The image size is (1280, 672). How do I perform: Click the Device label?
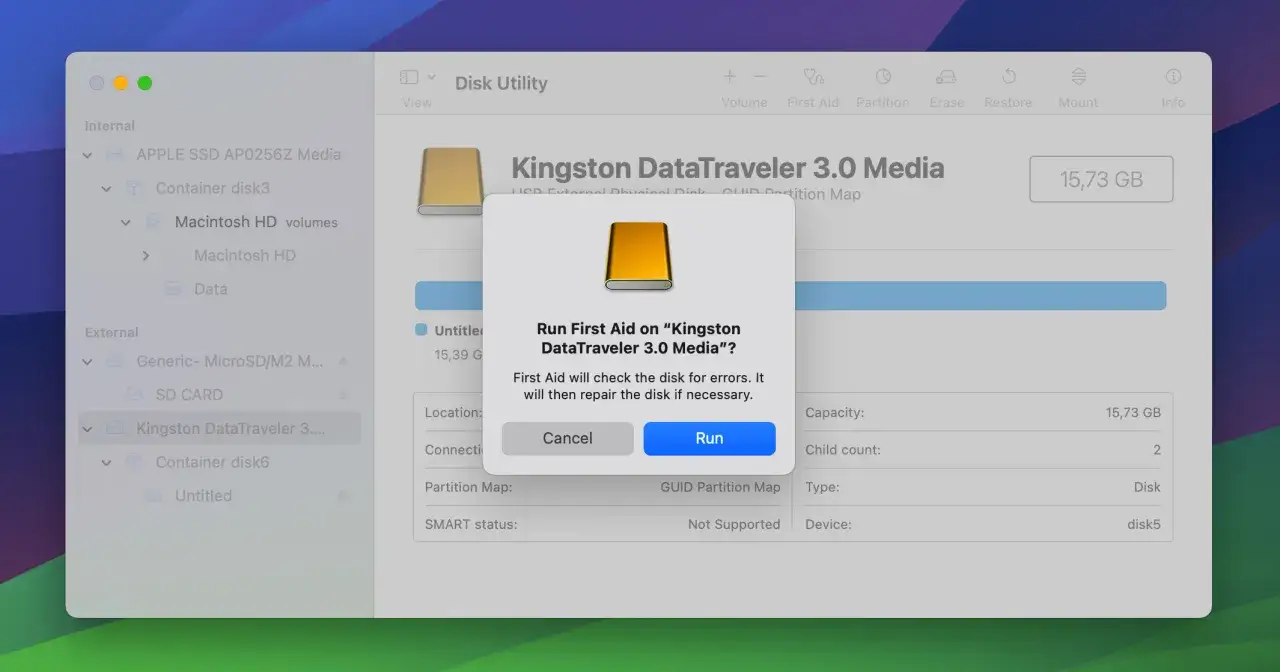(x=828, y=524)
